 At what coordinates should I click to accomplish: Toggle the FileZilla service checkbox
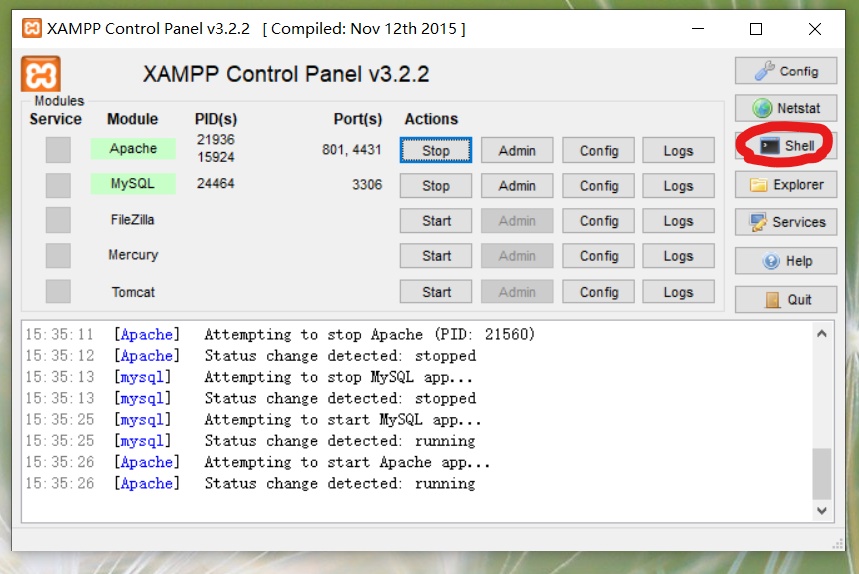point(58,220)
